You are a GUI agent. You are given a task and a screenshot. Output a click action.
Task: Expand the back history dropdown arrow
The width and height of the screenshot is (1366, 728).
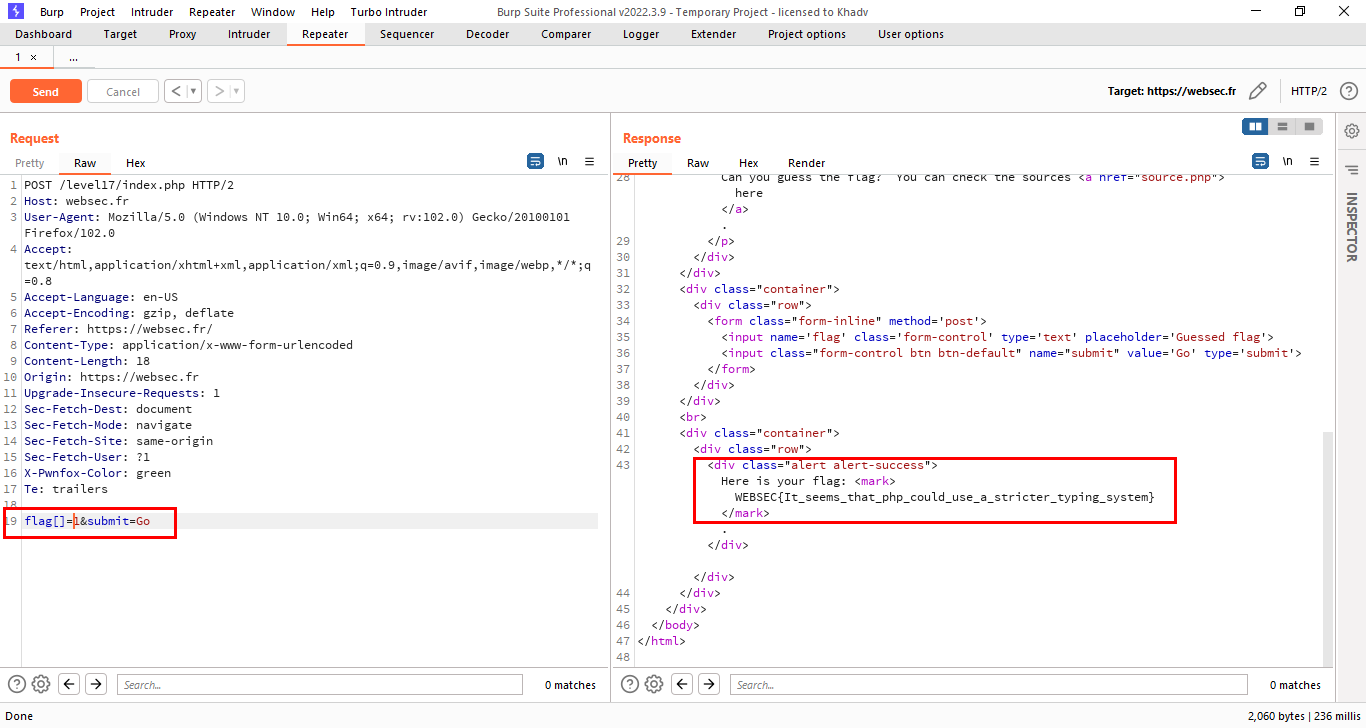coord(194,91)
